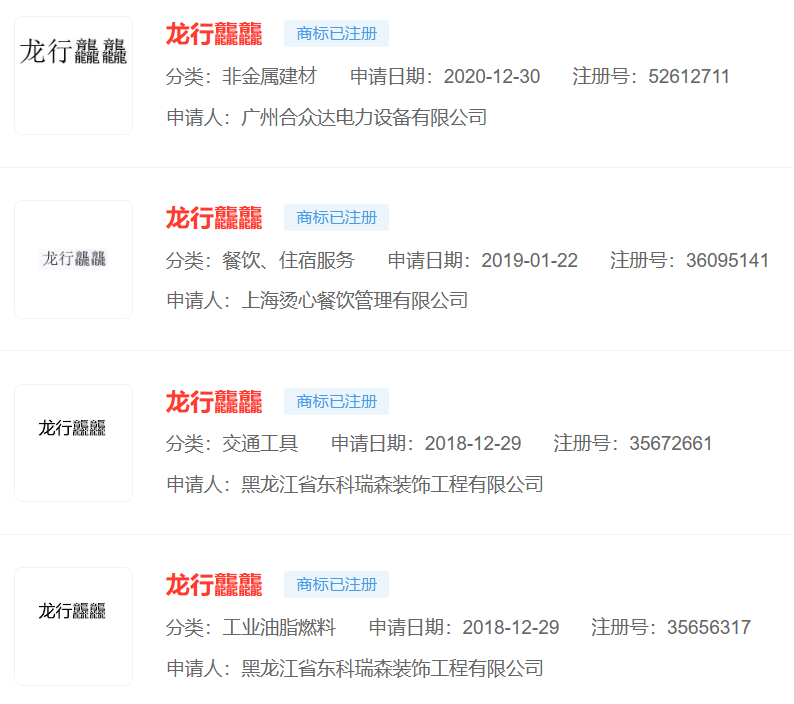Select 申请日期：2018-12-29 in 交通工具 entry
Viewport: 794px width, 704px height.
pyautogui.click(x=426, y=444)
